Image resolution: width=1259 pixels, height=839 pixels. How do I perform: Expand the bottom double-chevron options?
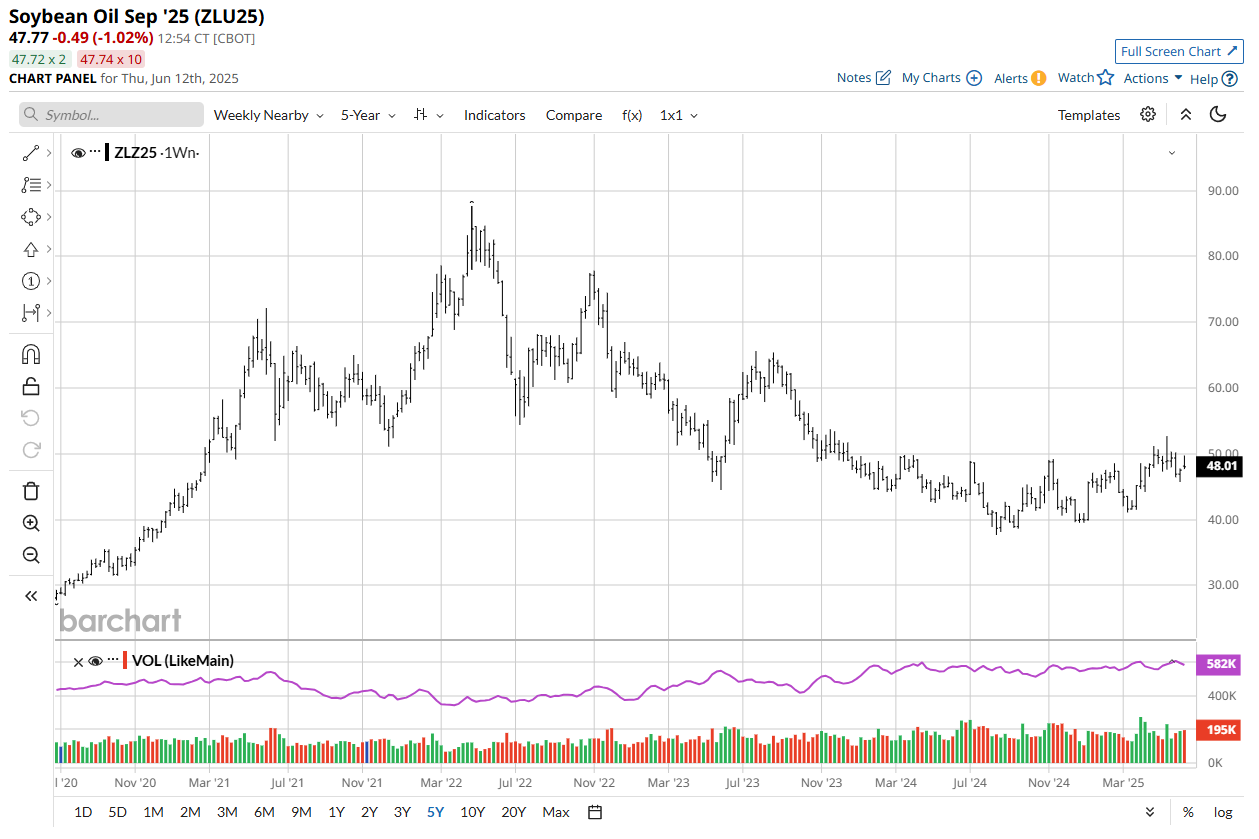pyautogui.click(x=1150, y=812)
